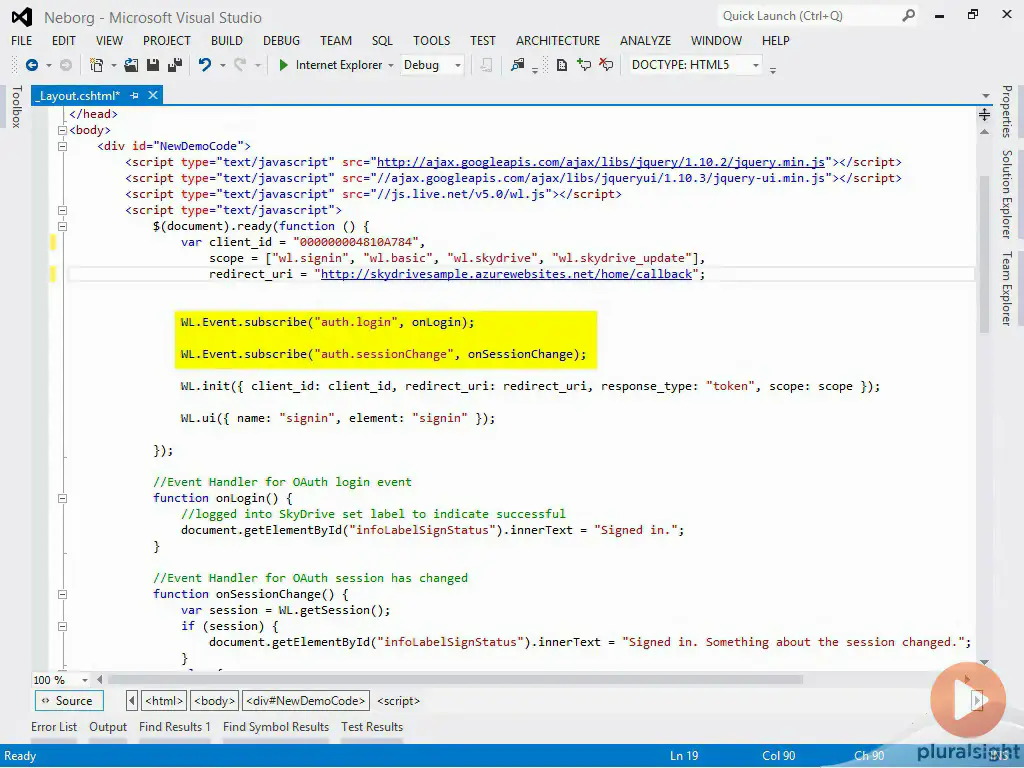Collapse the script type text/javascript block
This screenshot has height=768, width=1024.
[x=63, y=210]
